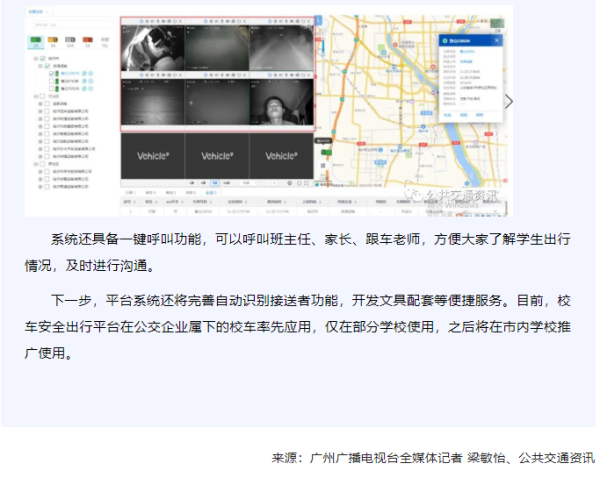Collapse the root node of the vehicle tree
Screen dimensions: 600x485
[x=34, y=59]
